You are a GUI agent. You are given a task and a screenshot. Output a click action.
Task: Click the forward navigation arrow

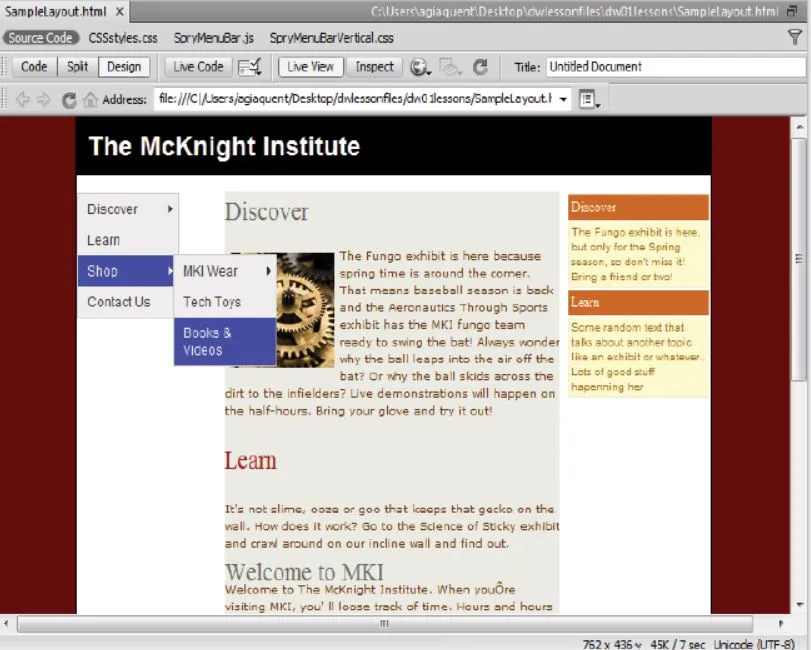tap(43, 100)
